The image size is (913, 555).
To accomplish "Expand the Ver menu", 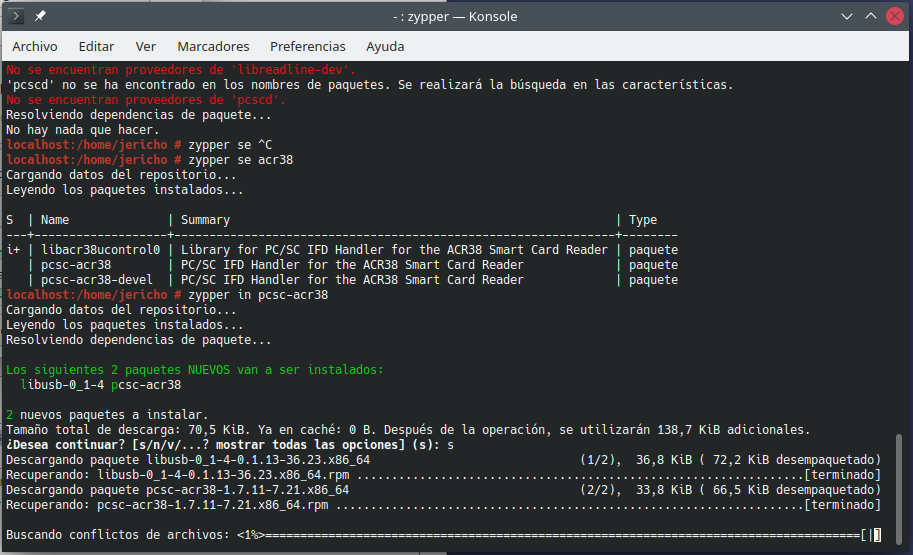I will click(146, 46).
